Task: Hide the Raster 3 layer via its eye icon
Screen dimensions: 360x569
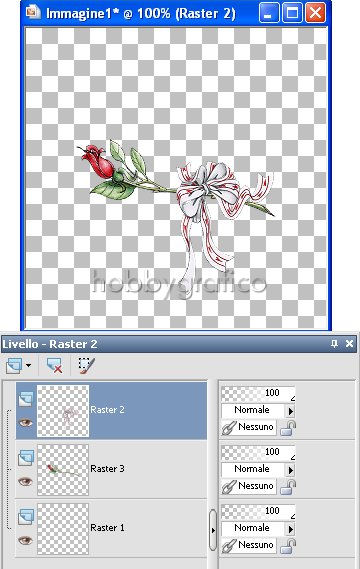Action: tap(25, 481)
